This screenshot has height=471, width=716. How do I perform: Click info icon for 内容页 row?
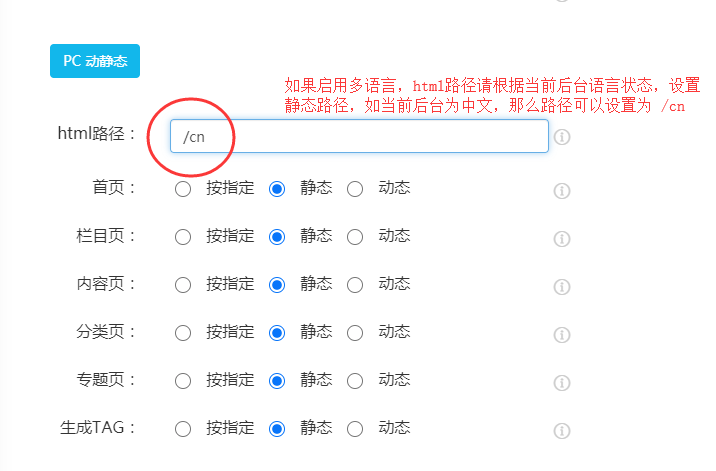(562, 286)
